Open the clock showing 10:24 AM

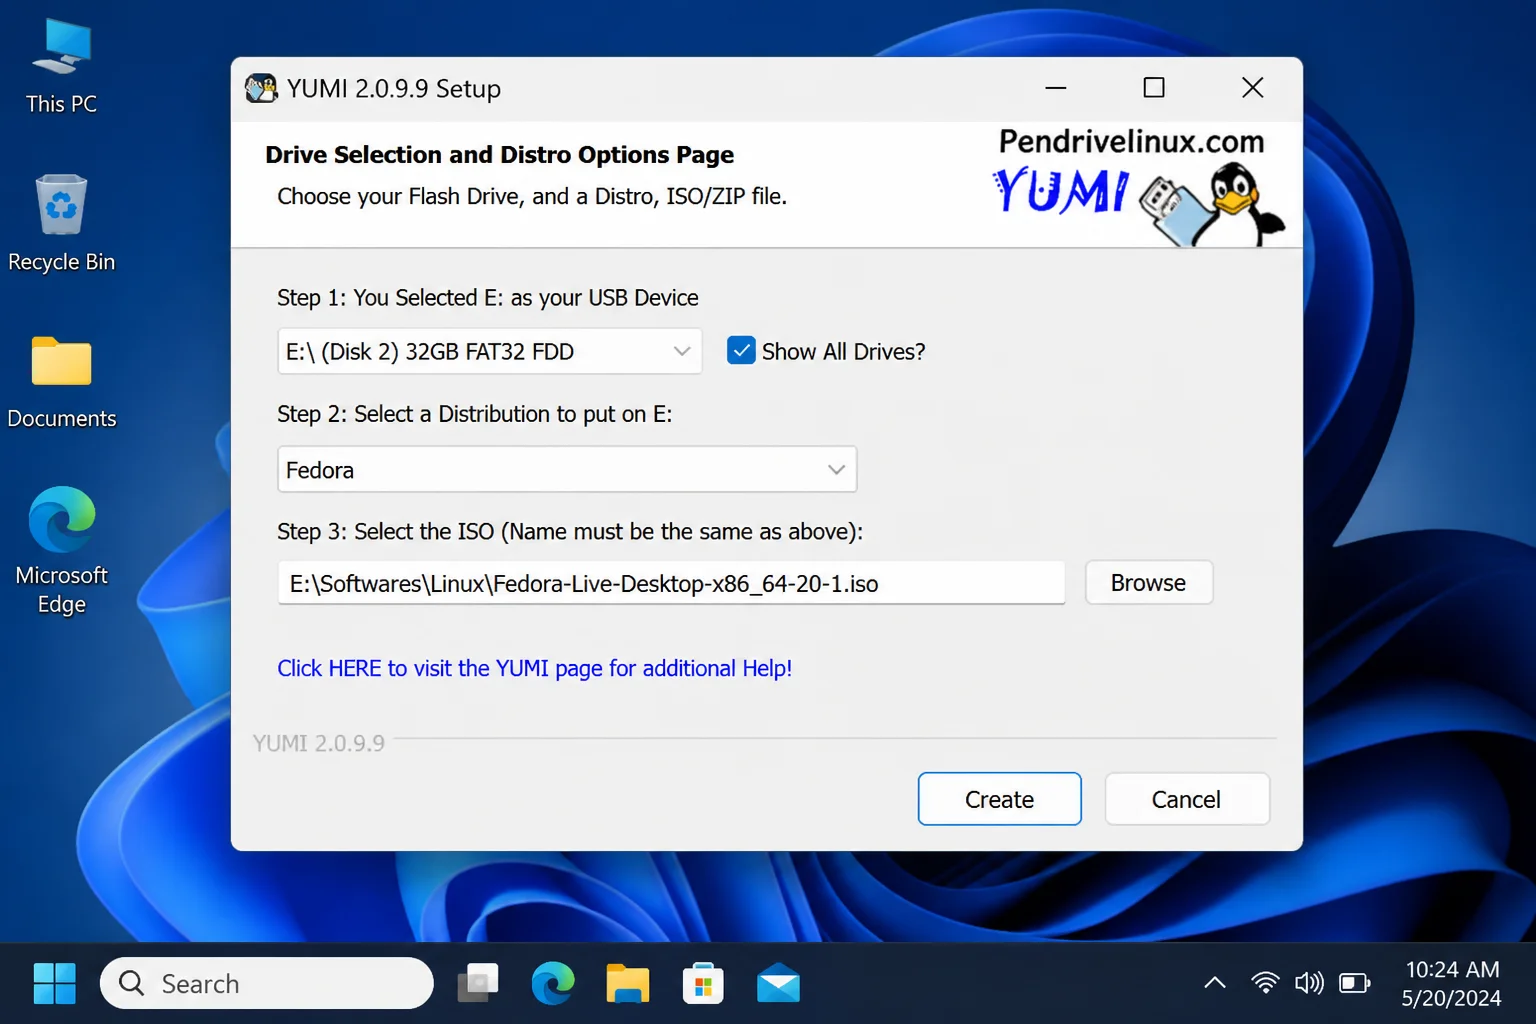(1452, 983)
